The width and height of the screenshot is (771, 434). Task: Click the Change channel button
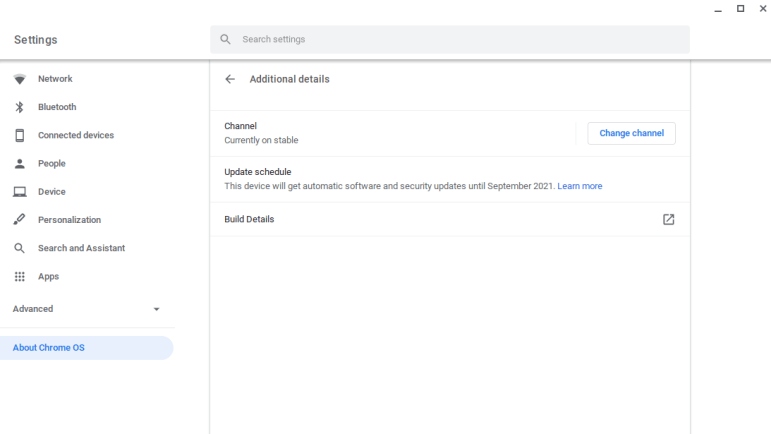631,133
